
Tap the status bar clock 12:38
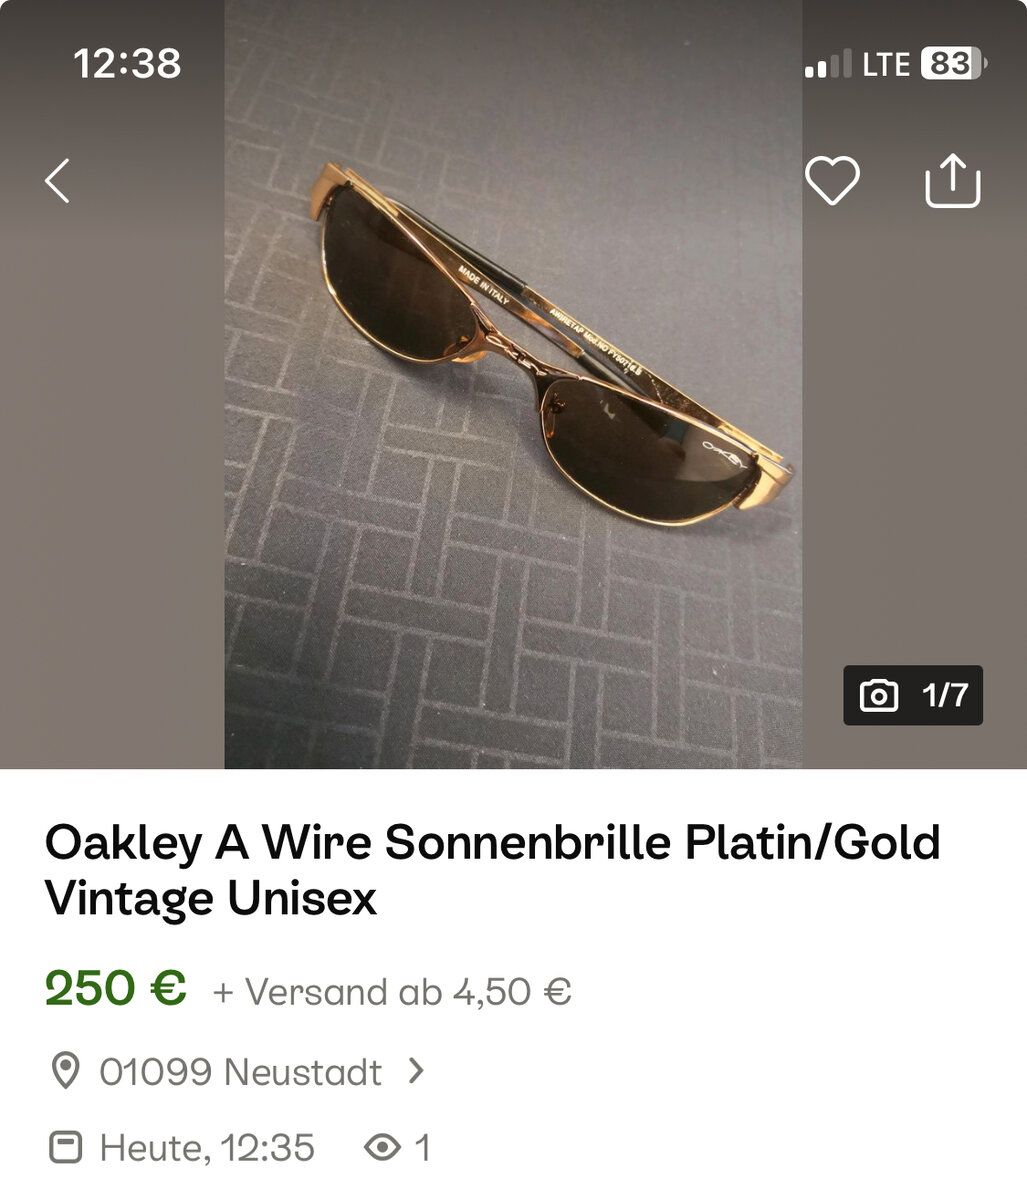[x=127, y=64]
